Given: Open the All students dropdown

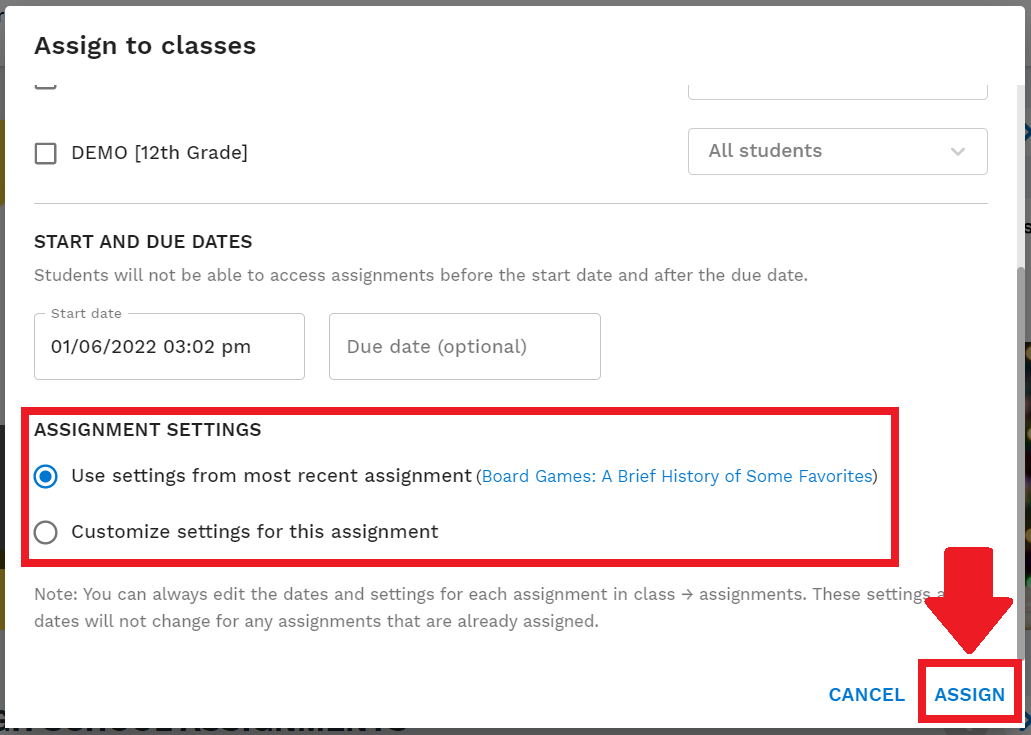Looking at the screenshot, I should coord(838,151).
